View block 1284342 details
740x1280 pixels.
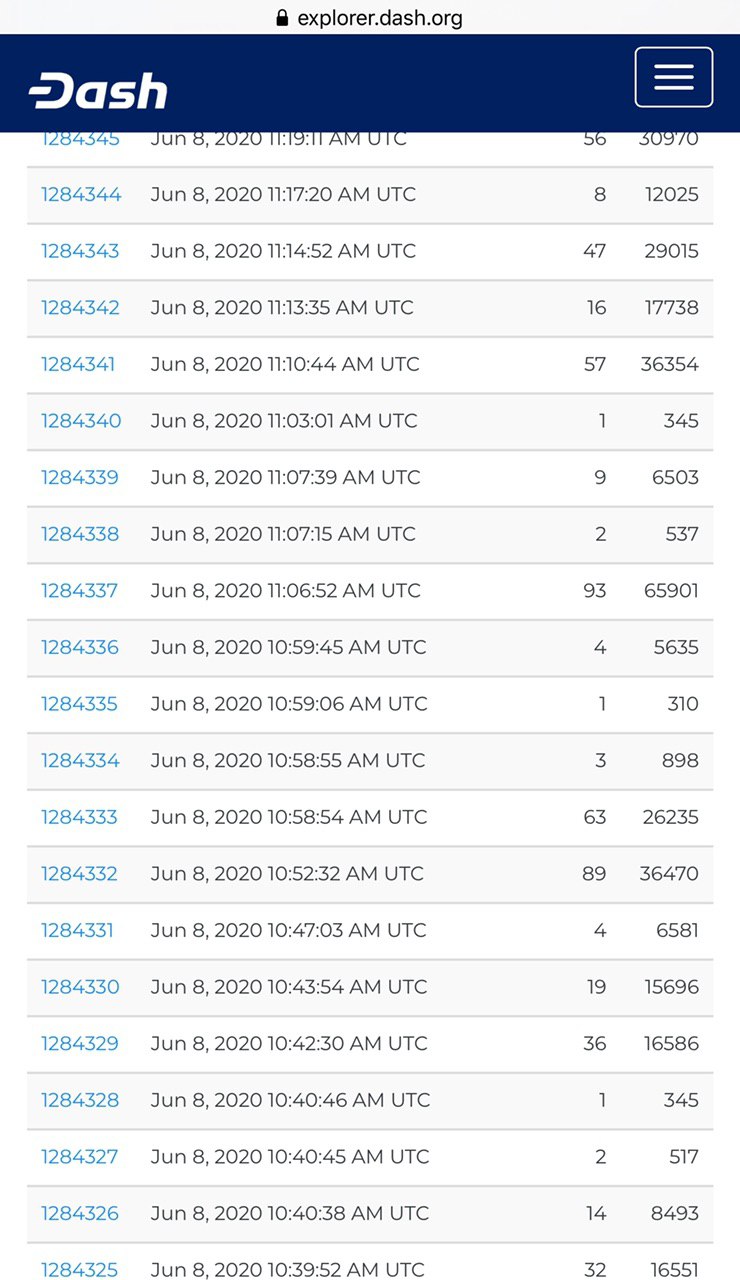coord(80,307)
